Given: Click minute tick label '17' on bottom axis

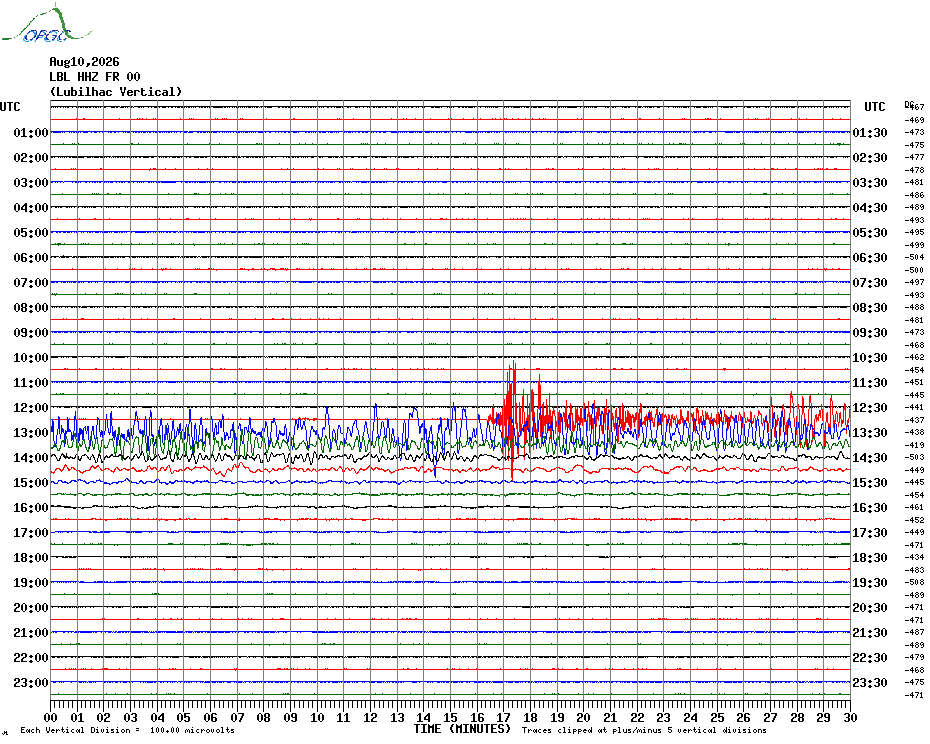Looking at the screenshot, I should 504,717.
